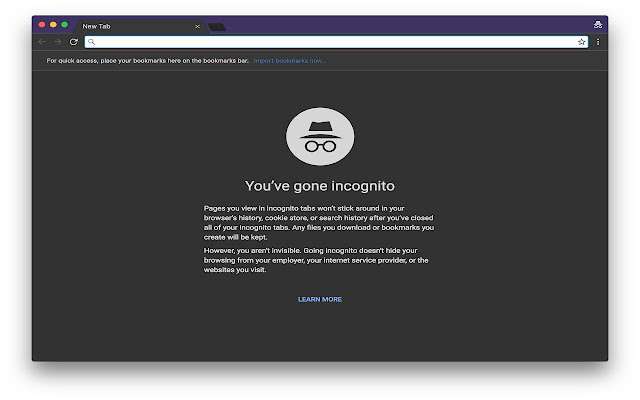Open a new tab with the new tab button
The image size is (640, 400).
point(217,27)
